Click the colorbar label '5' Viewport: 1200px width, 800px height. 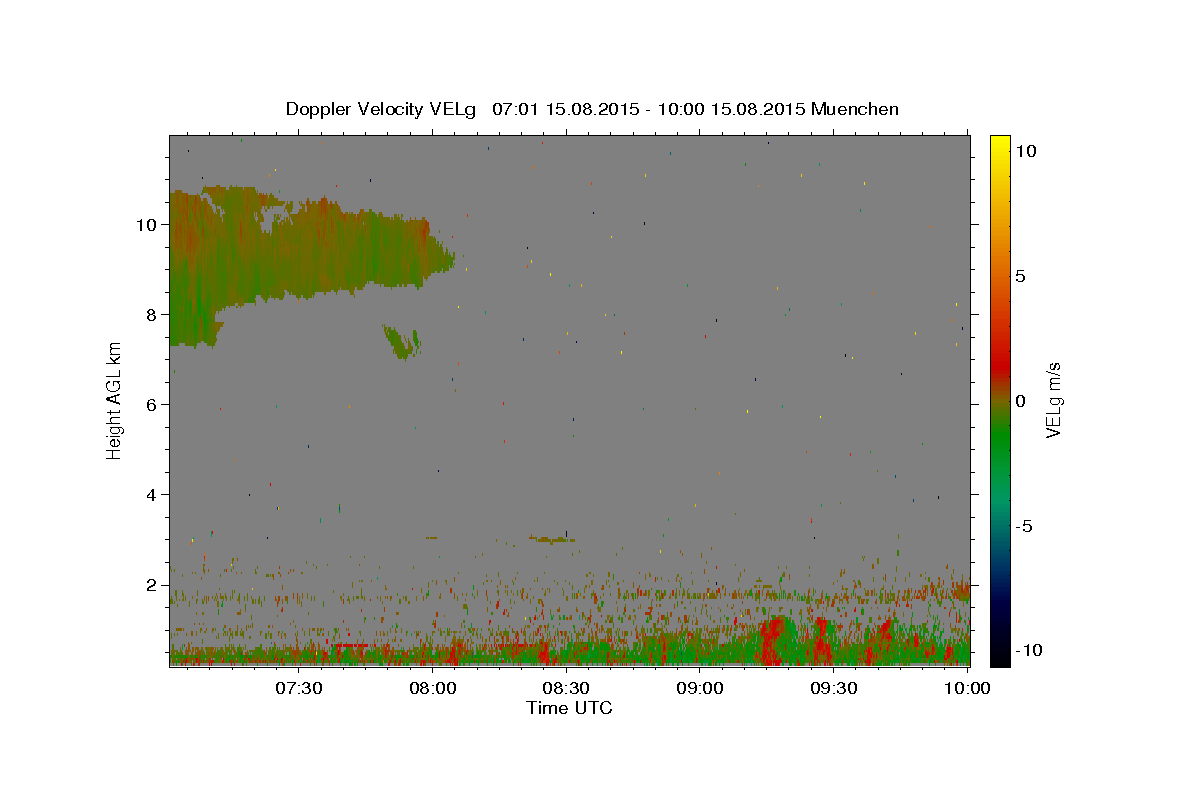point(1021,276)
